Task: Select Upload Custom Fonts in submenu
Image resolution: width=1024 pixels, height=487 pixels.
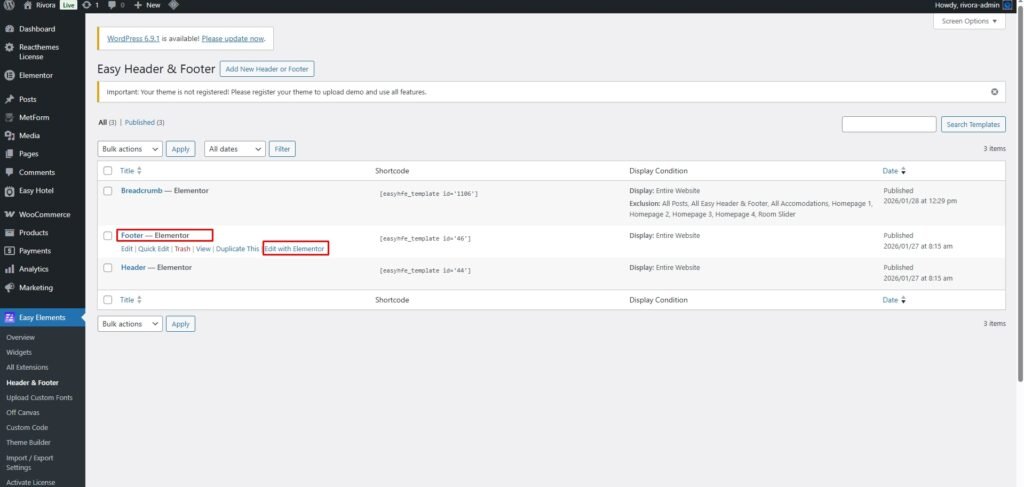Action: 39,397
